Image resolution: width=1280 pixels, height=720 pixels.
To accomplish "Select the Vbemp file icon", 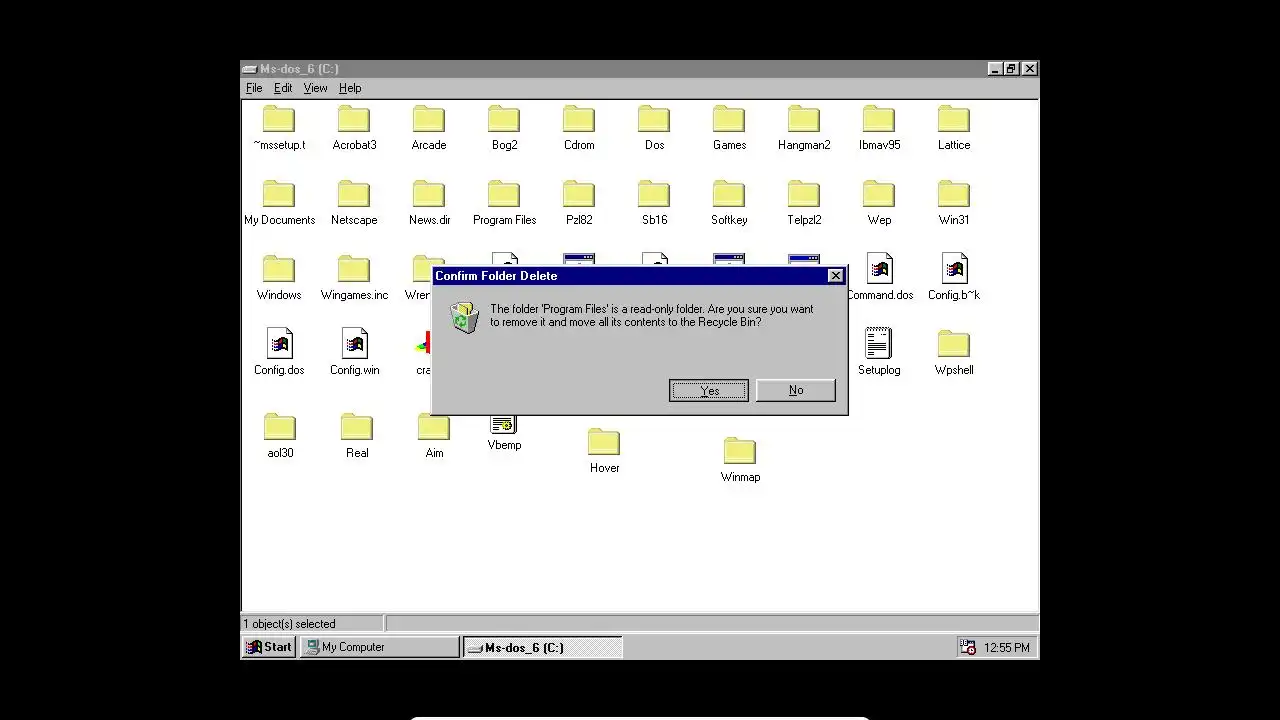I will 504,425.
